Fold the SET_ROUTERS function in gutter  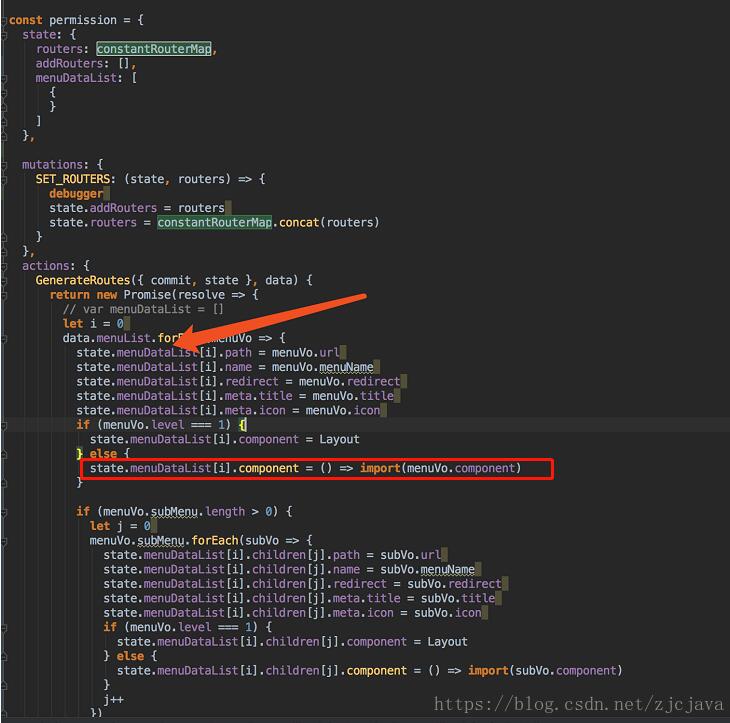(x=4, y=179)
